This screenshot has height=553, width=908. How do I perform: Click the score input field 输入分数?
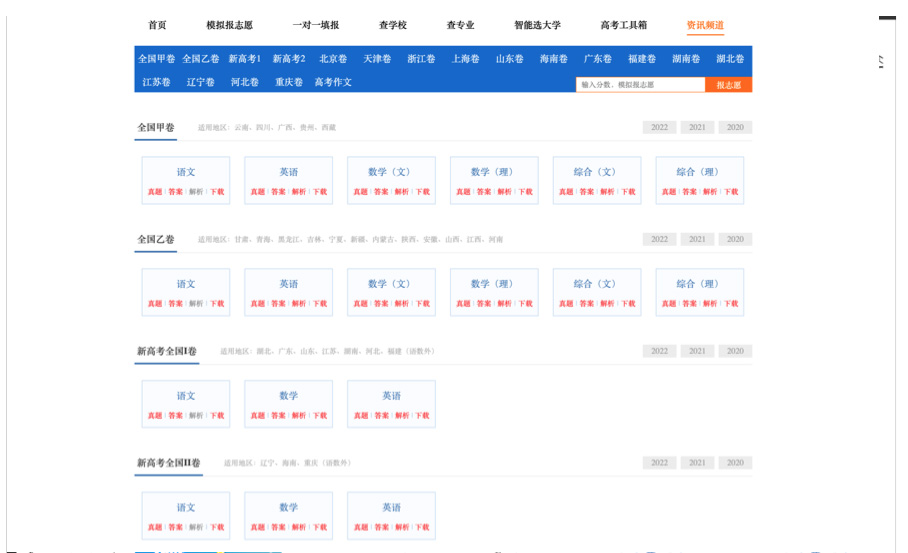pos(640,85)
